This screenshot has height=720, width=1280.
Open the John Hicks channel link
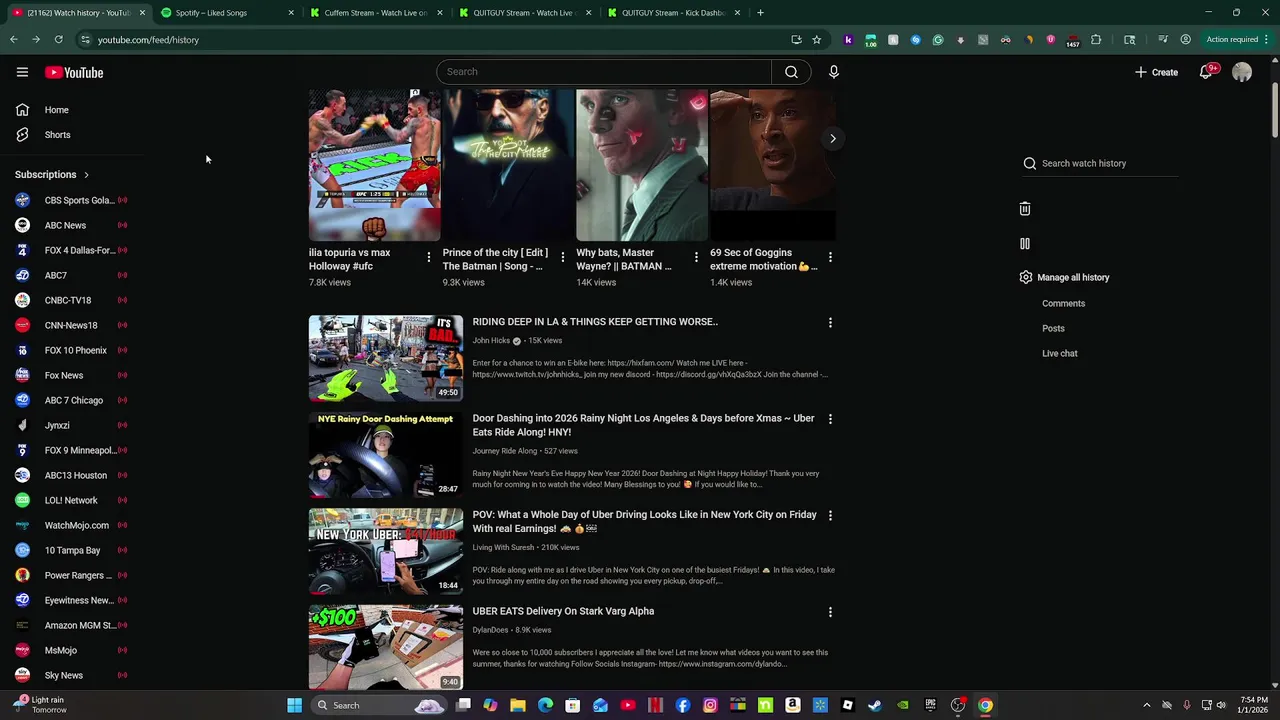491,341
